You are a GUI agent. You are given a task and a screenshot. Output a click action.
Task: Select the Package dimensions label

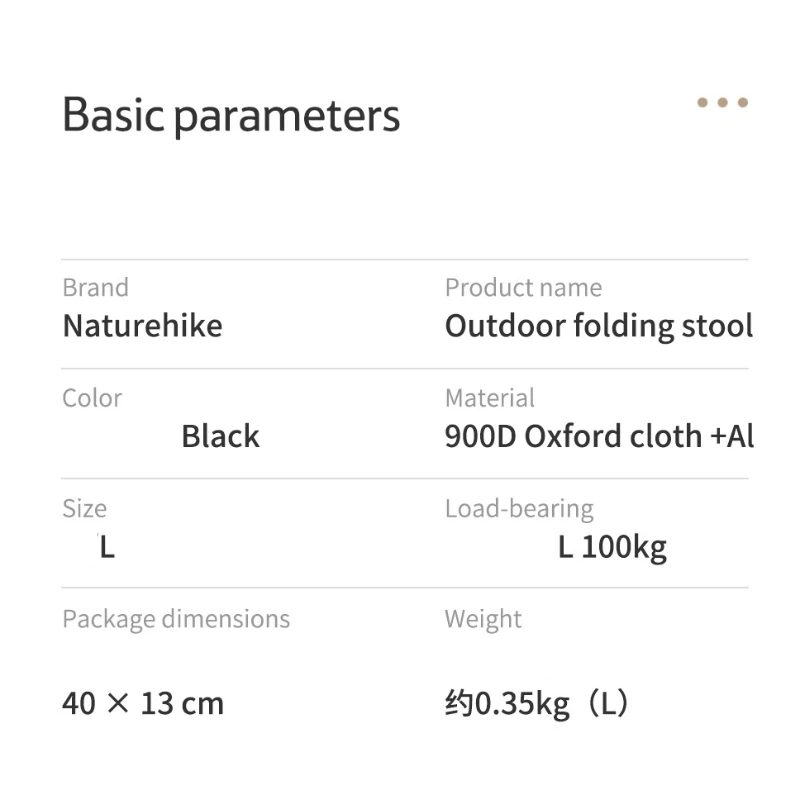click(176, 619)
